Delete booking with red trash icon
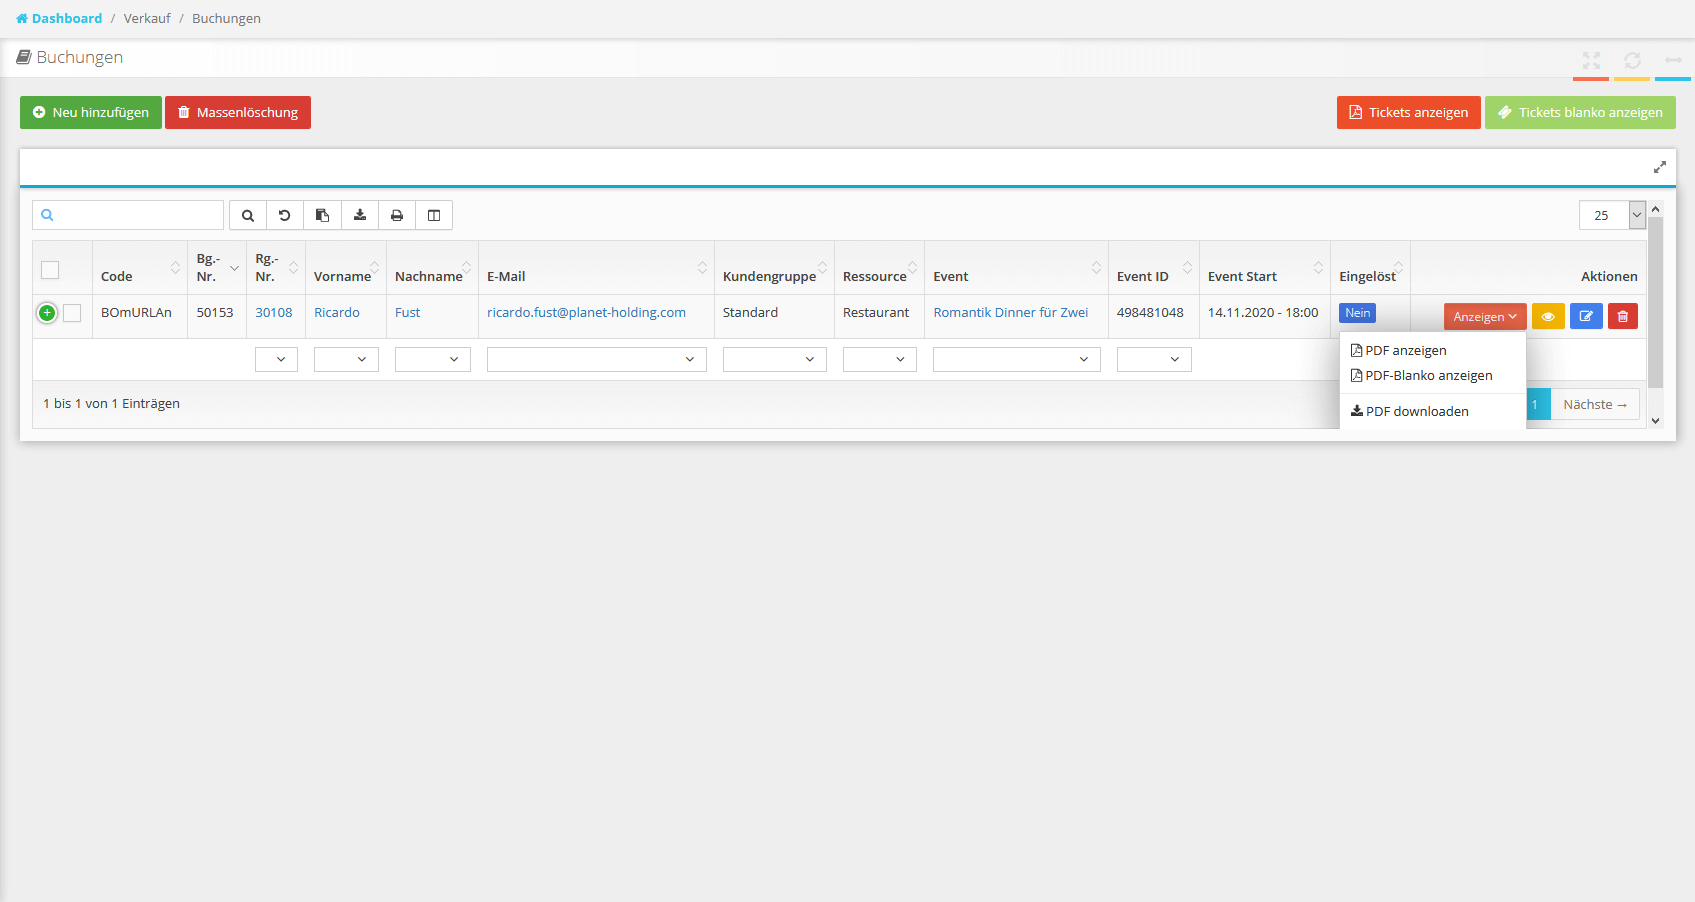 pyautogui.click(x=1623, y=316)
